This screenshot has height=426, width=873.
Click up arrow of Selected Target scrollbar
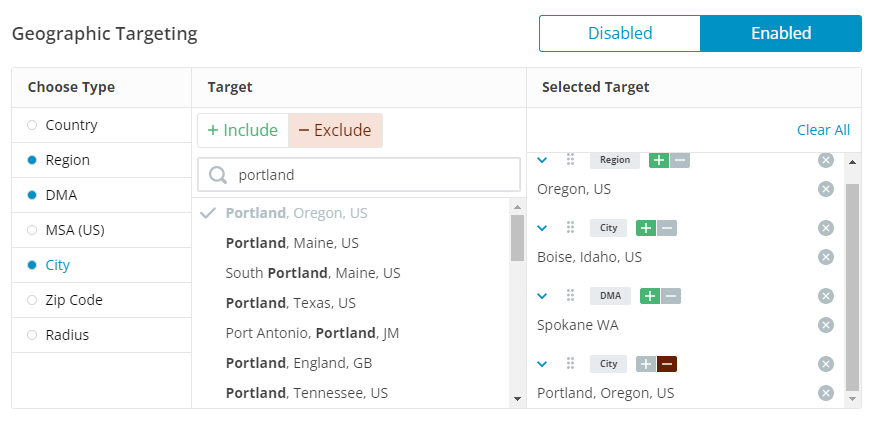pos(852,162)
